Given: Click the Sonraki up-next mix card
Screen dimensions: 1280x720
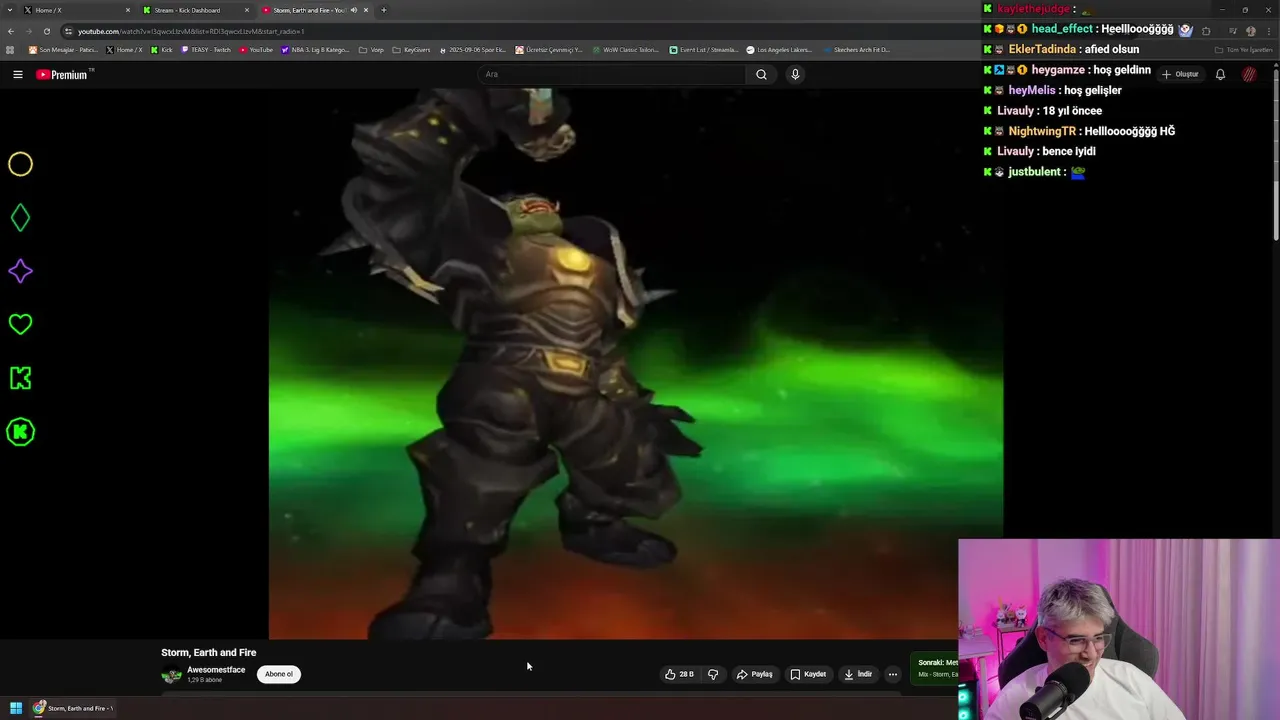Looking at the screenshot, I should point(936,668).
